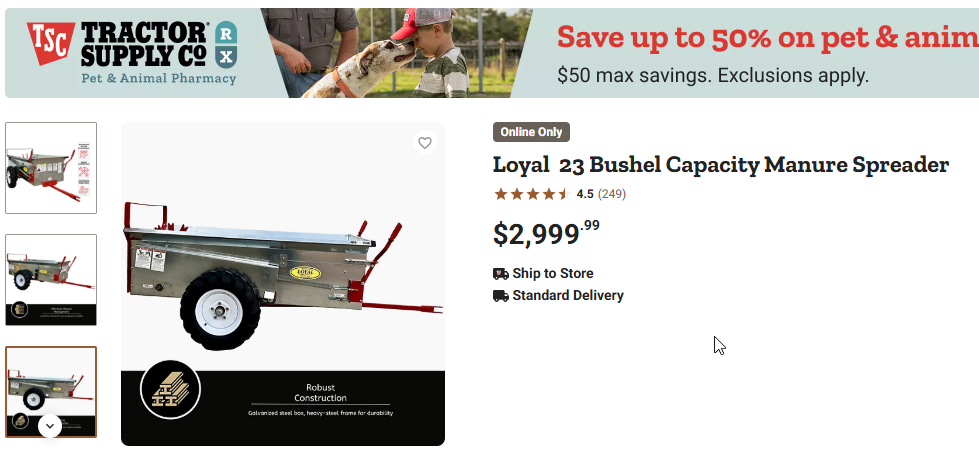Click the Standard Delivery label
Screen dimensions: 979x463
[x=568, y=295]
